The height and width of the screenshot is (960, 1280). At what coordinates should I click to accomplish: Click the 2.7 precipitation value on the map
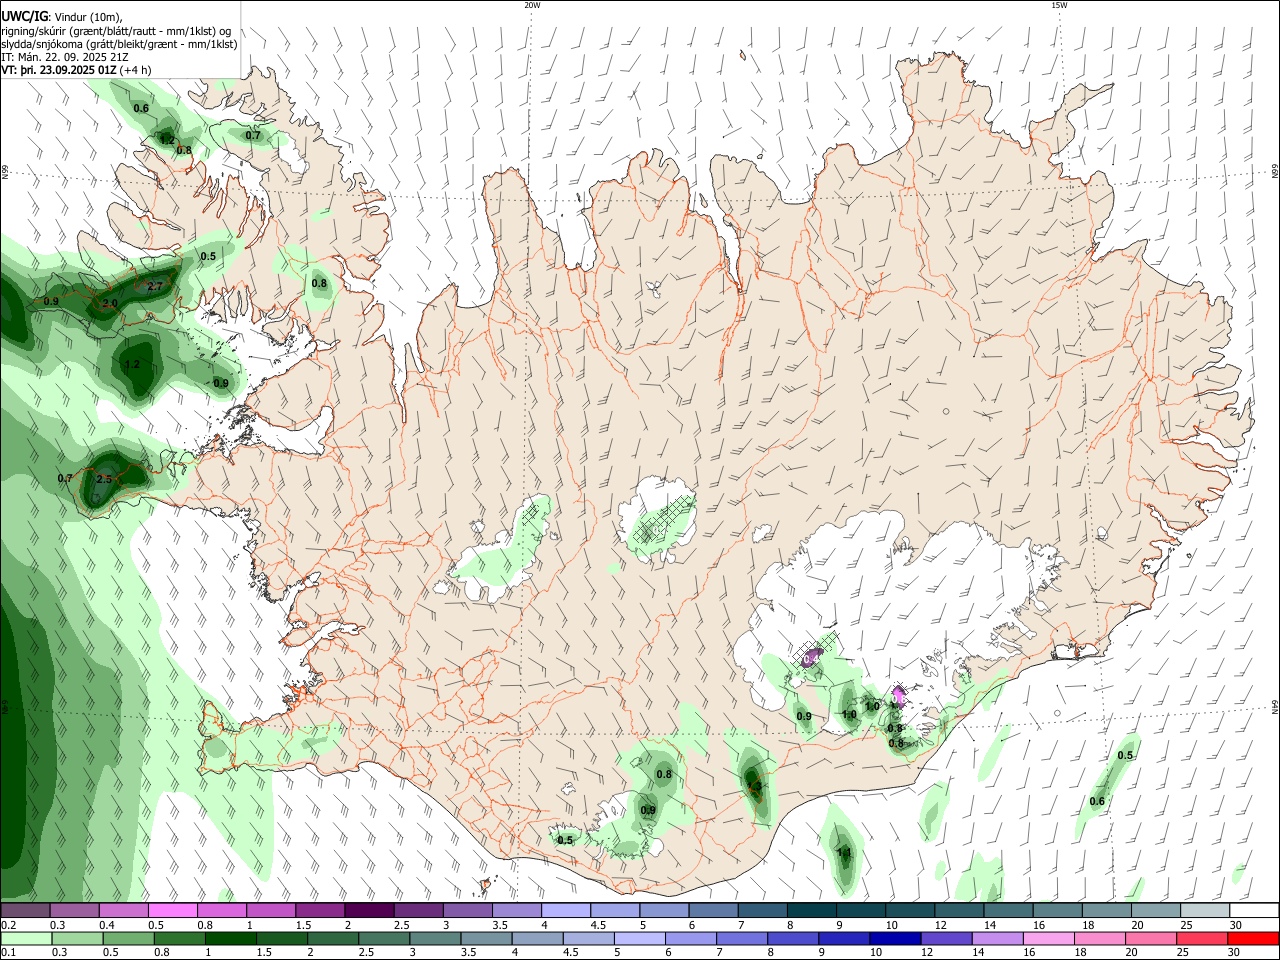pyautogui.click(x=154, y=286)
